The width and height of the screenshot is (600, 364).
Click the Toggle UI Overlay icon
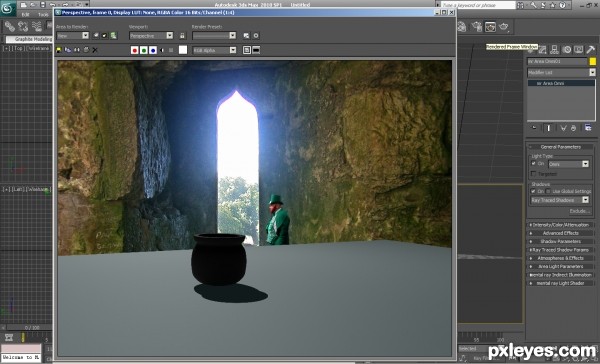click(x=247, y=50)
